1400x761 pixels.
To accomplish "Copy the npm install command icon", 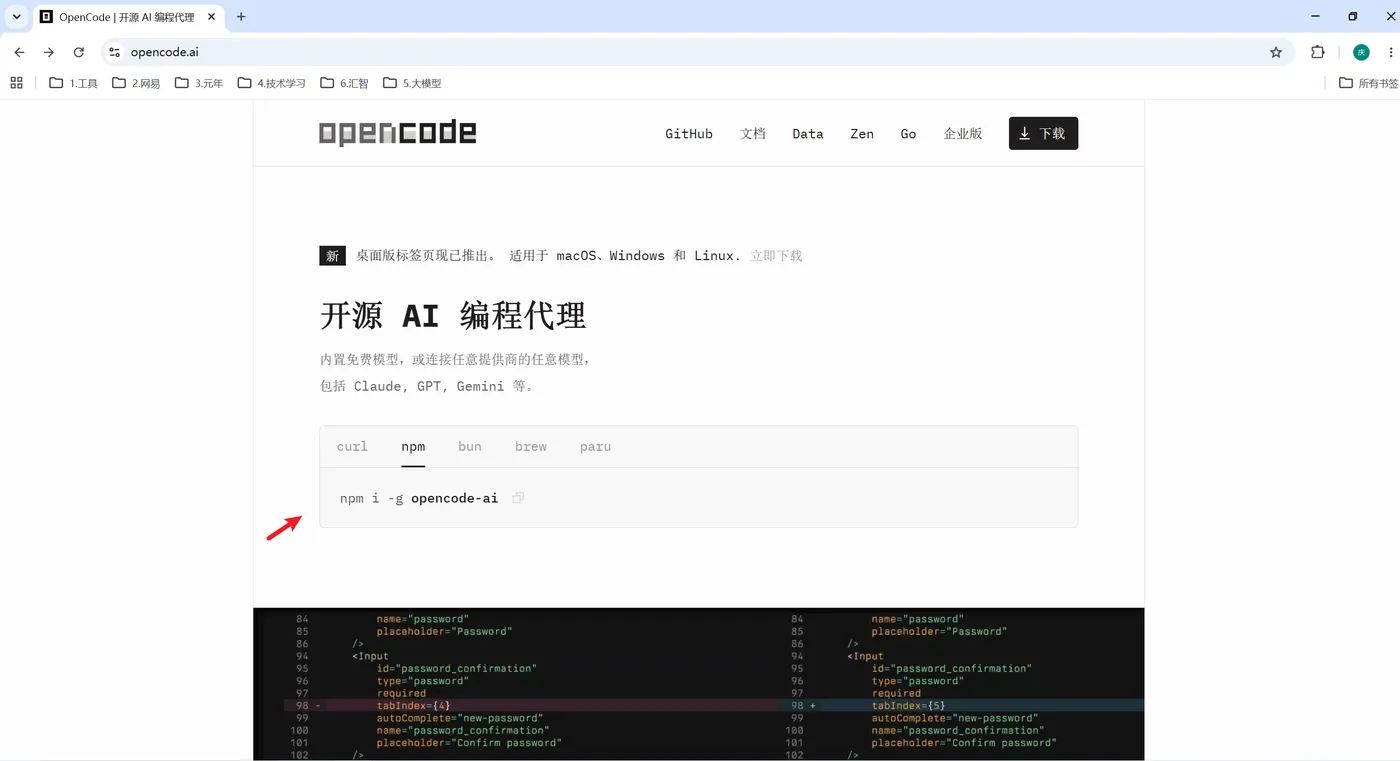I will pyautogui.click(x=518, y=497).
